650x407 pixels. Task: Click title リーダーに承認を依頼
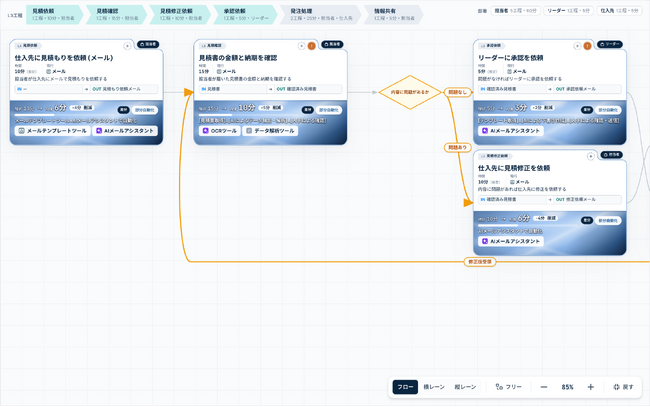pos(511,58)
